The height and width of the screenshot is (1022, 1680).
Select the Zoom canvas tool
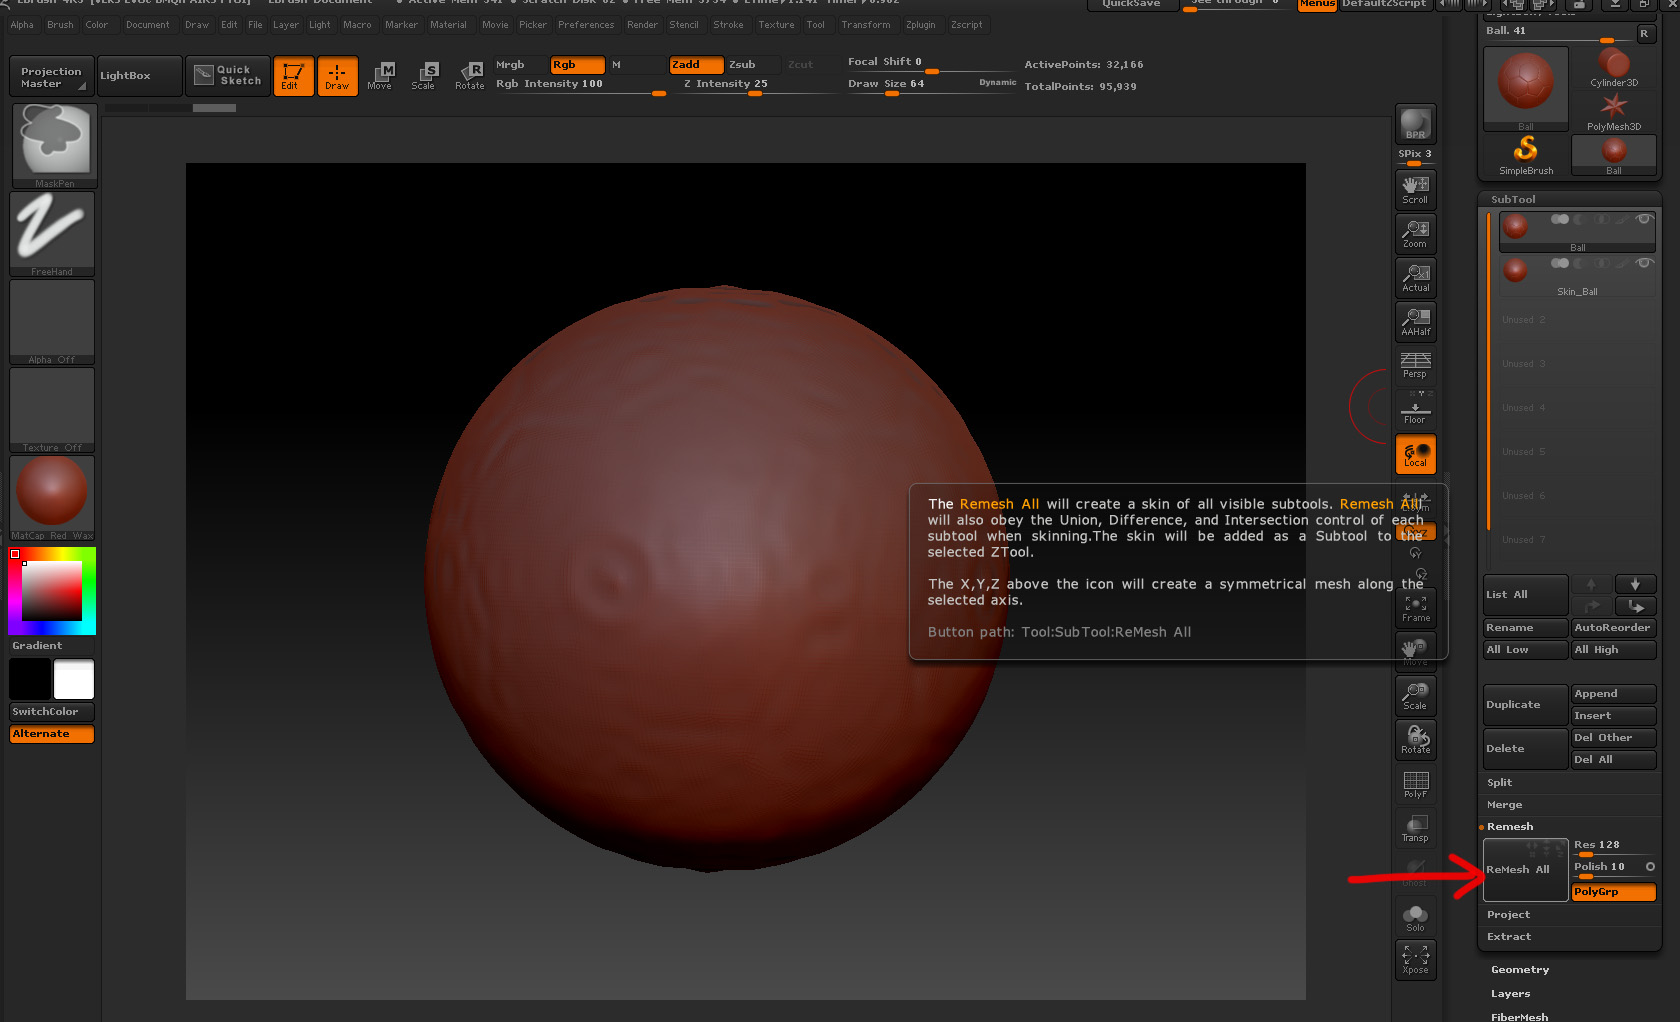[1415, 233]
